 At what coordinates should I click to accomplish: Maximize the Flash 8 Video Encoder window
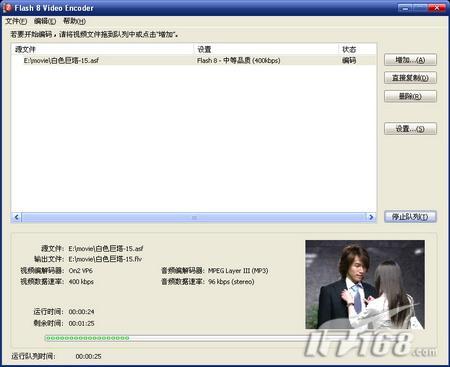421,8
